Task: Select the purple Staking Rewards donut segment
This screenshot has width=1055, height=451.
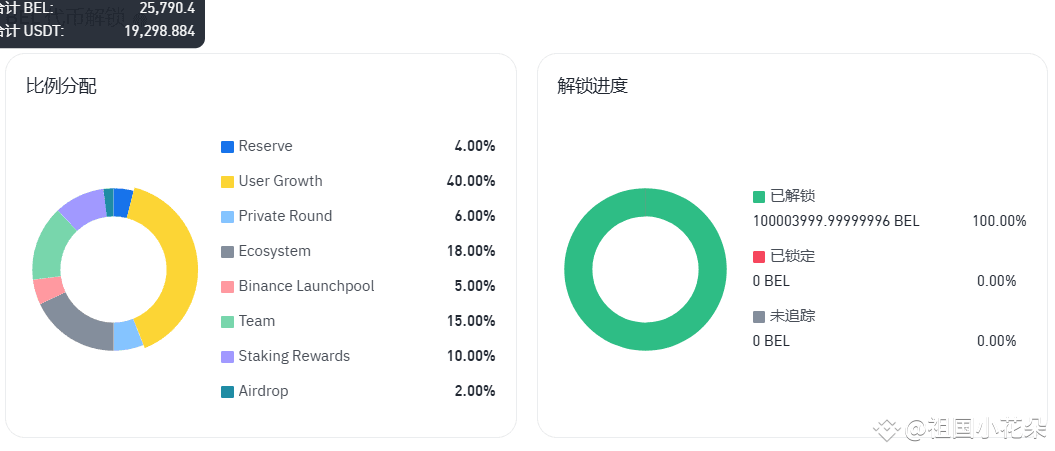Action: click(x=81, y=207)
